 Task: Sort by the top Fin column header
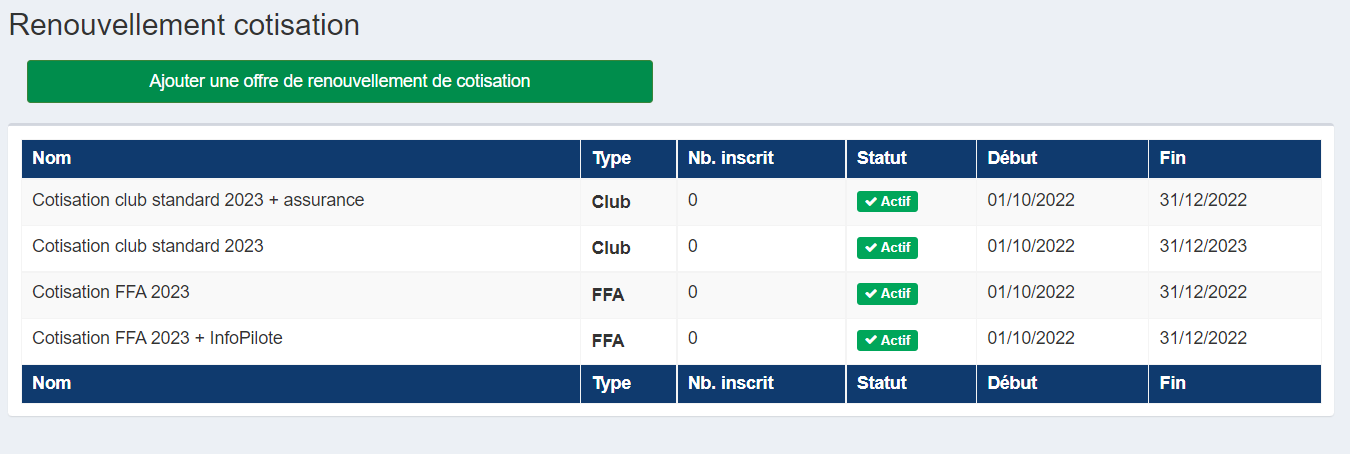[1172, 158]
